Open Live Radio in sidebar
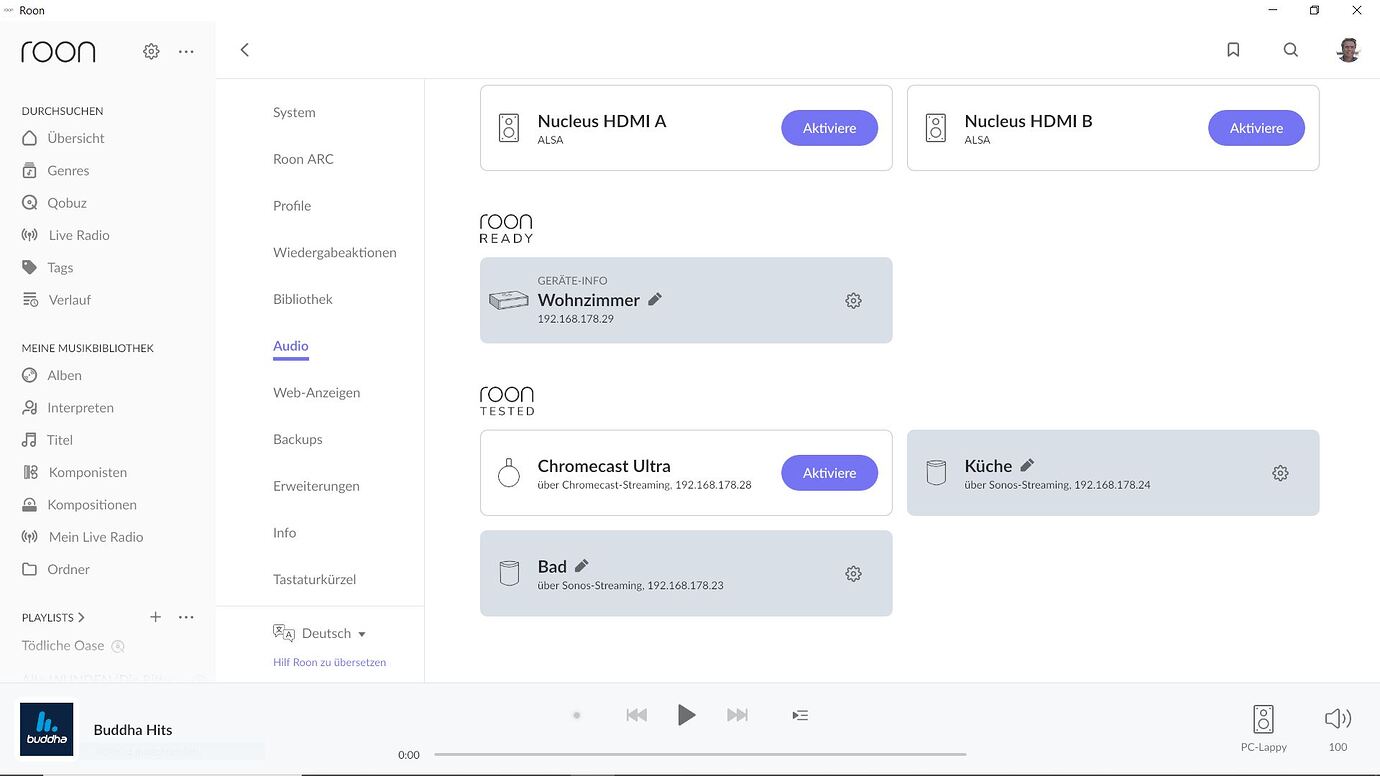Screen dimensions: 1380x776 [66, 235]
